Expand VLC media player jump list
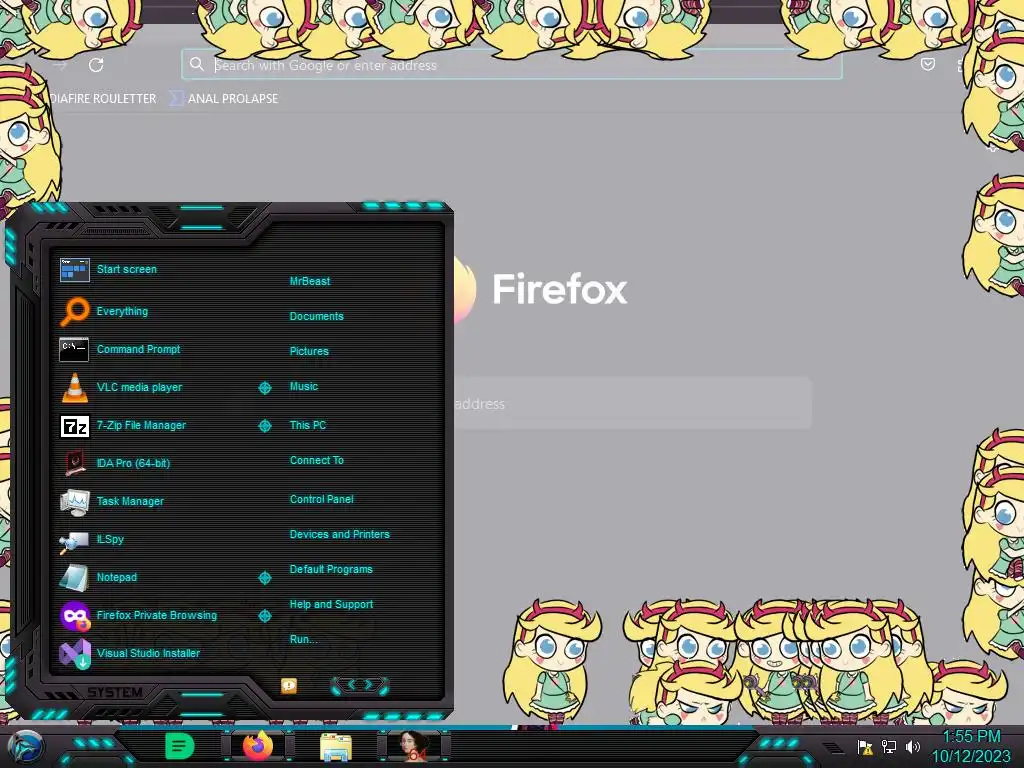Screen dimensions: 1024x768 coord(264,388)
